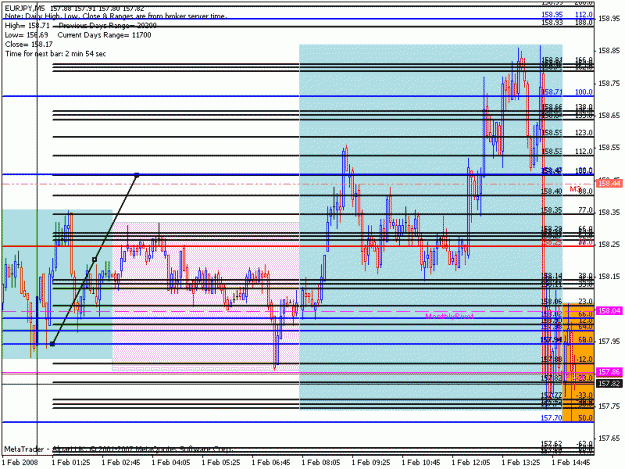Click 157.65 on the price axis
The width and height of the screenshot is (625, 469).
pyautogui.click(x=609, y=438)
